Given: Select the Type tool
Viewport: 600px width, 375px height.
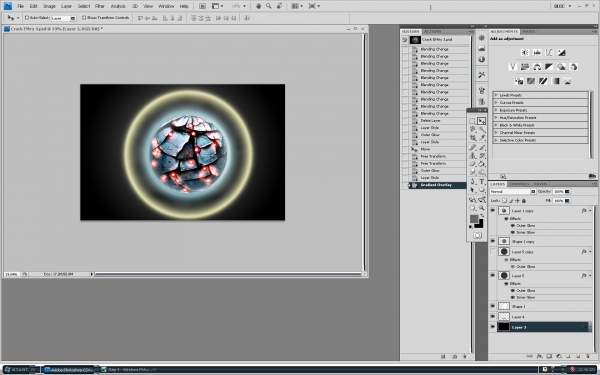Looking at the screenshot, I should [x=481, y=182].
